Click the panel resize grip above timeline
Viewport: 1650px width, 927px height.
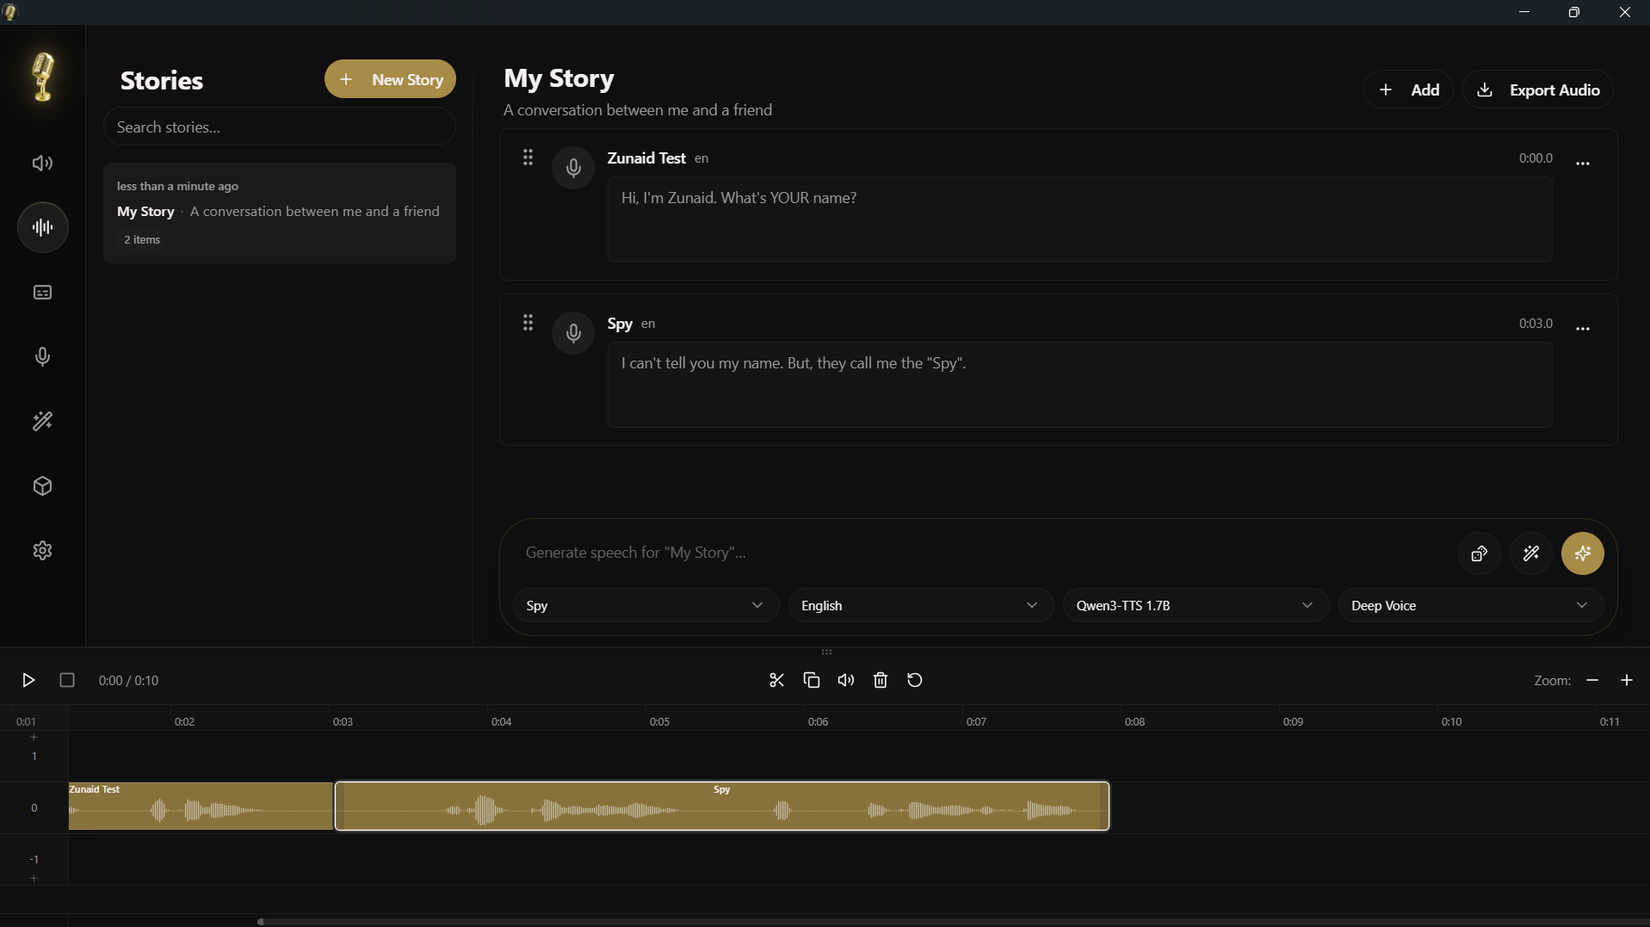tap(826, 651)
